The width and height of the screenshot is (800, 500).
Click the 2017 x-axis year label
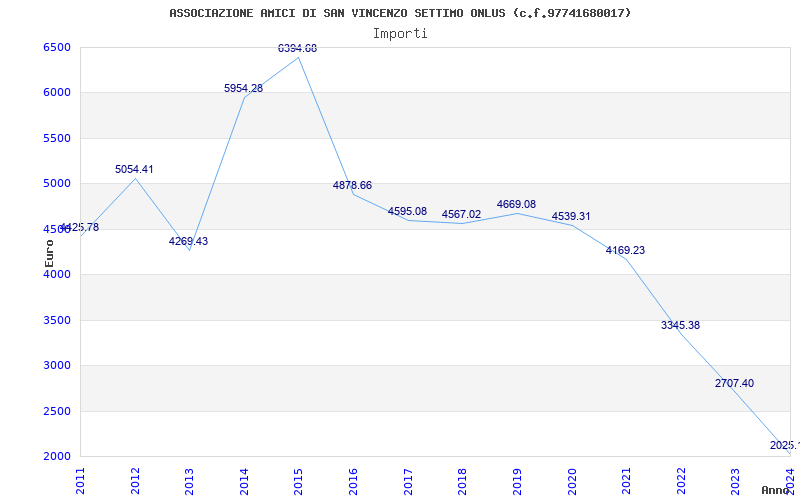pos(408,481)
